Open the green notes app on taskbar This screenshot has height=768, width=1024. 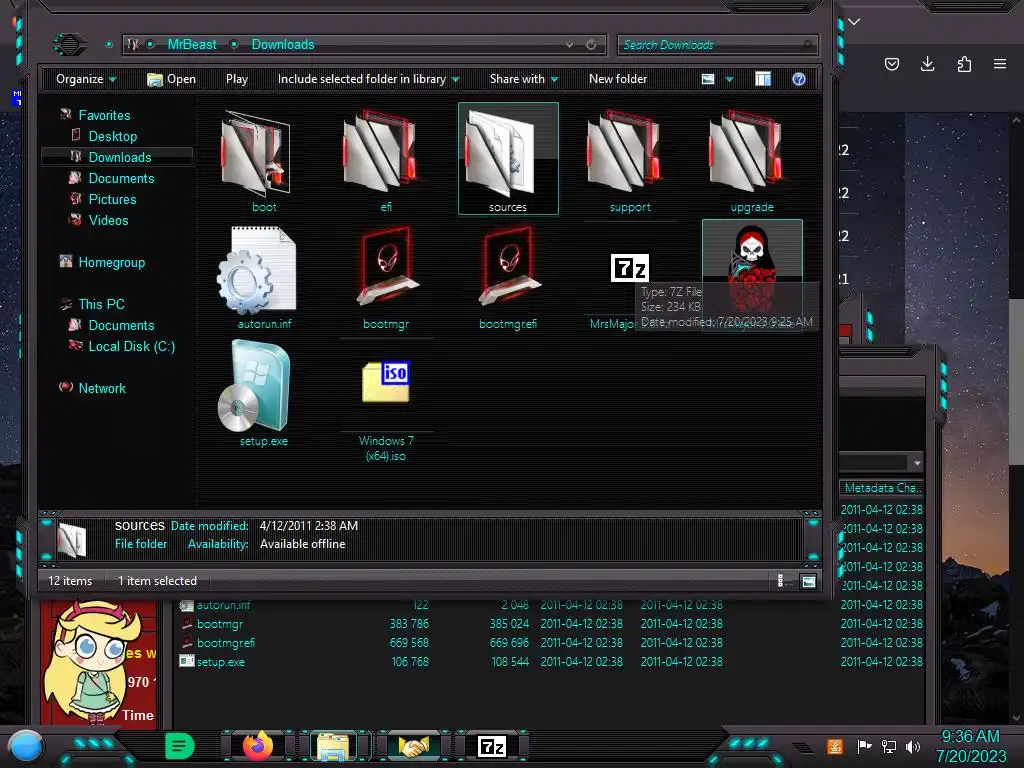(179, 746)
